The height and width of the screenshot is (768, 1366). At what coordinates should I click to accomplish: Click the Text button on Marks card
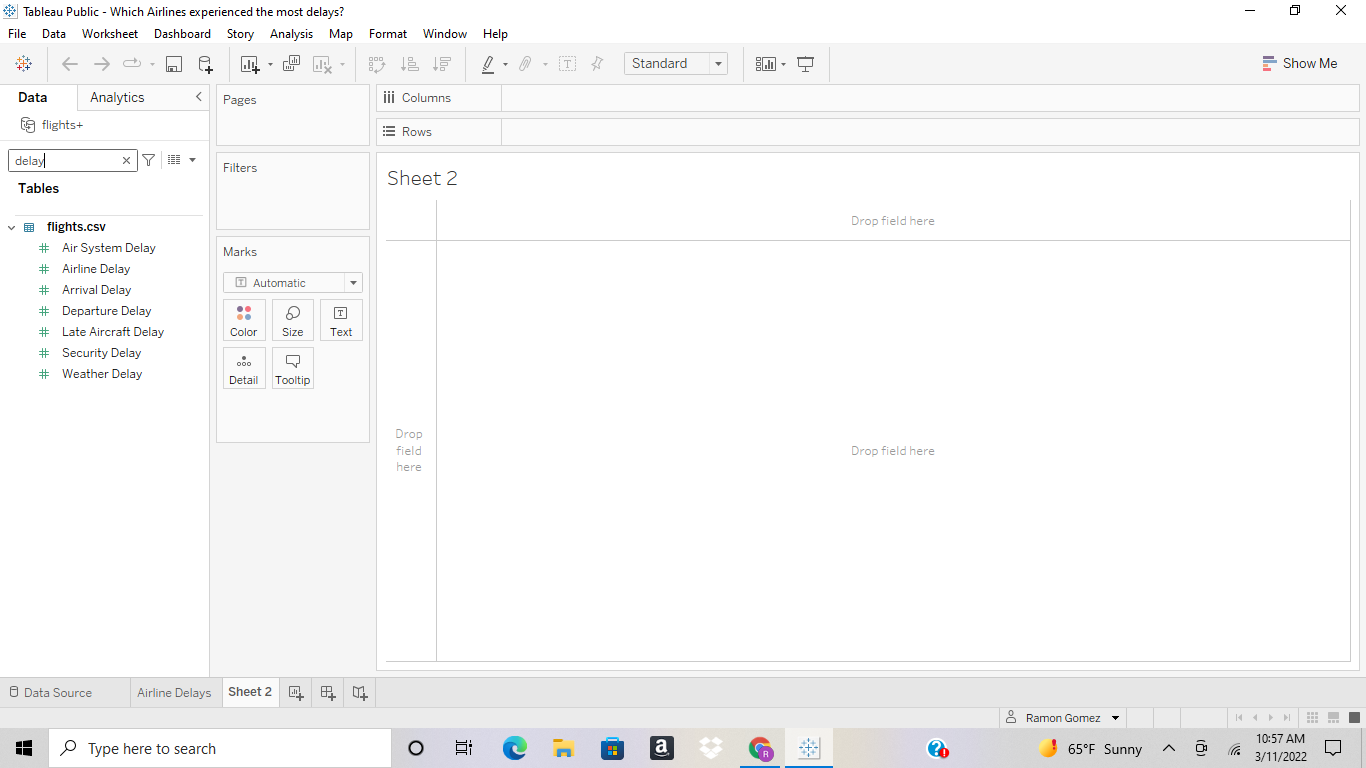341,320
